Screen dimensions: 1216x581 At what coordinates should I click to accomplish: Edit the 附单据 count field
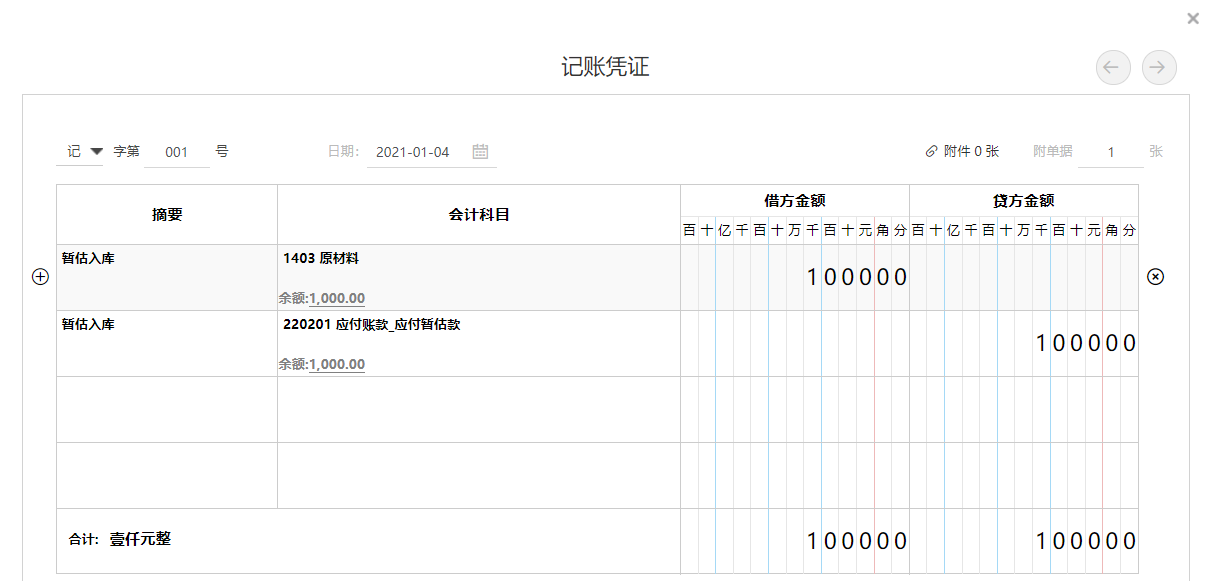pyautogui.click(x=1111, y=152)
